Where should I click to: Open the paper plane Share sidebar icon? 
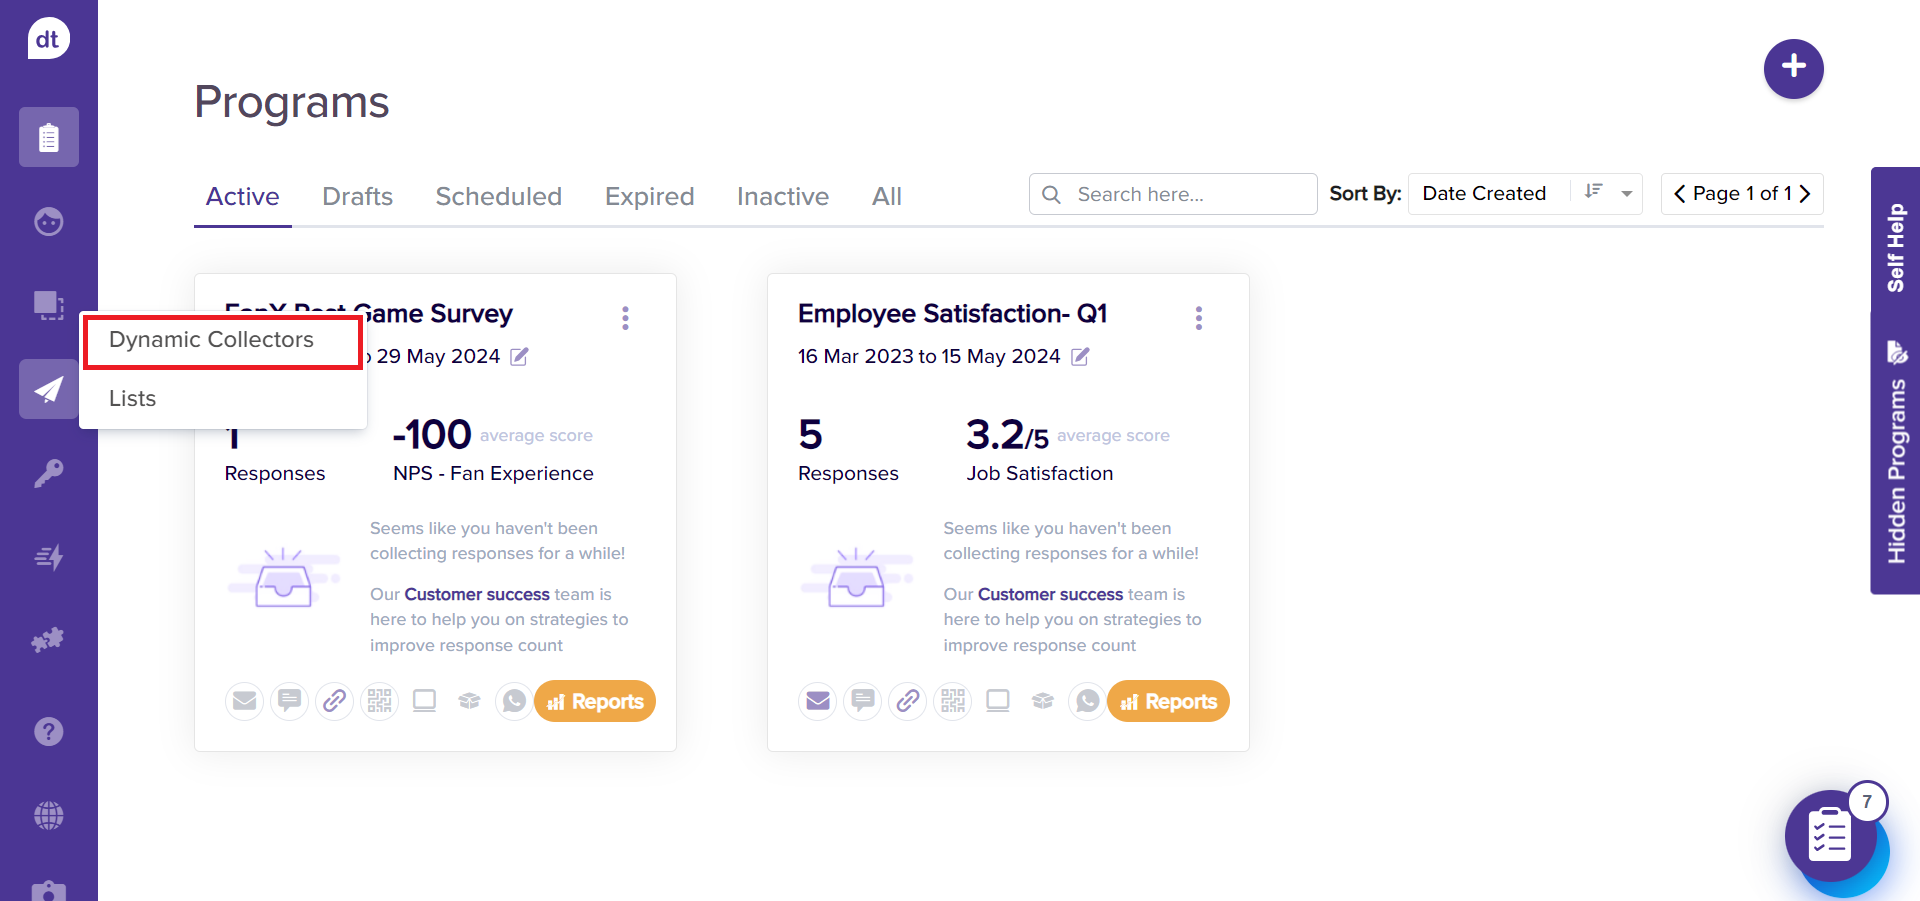(x=48, y=389)
